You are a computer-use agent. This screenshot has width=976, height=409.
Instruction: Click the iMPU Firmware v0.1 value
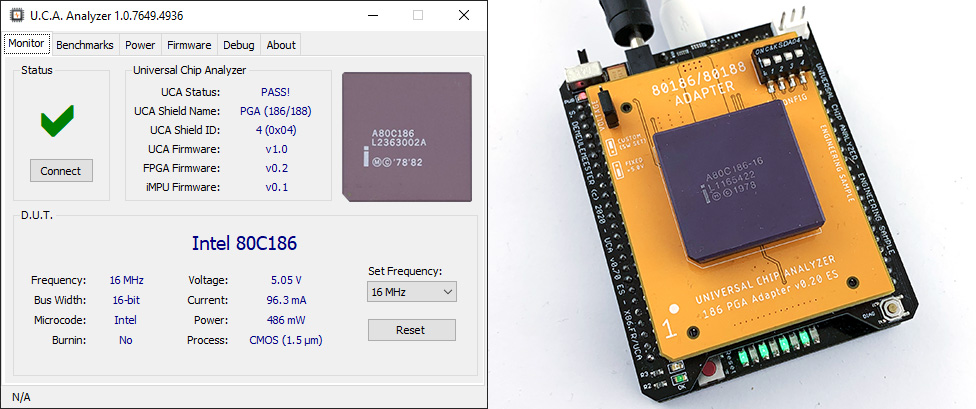[276, 187]
